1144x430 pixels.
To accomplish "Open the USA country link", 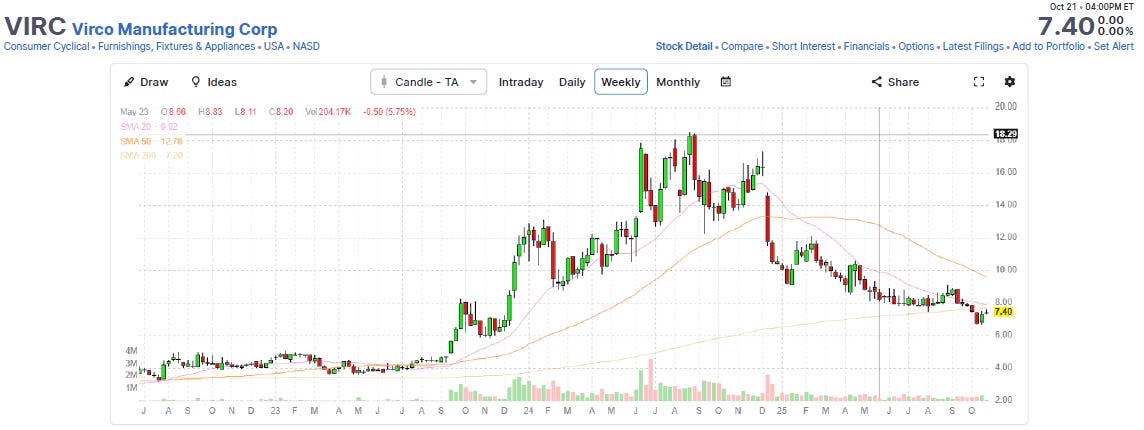I will coord(274,46).
